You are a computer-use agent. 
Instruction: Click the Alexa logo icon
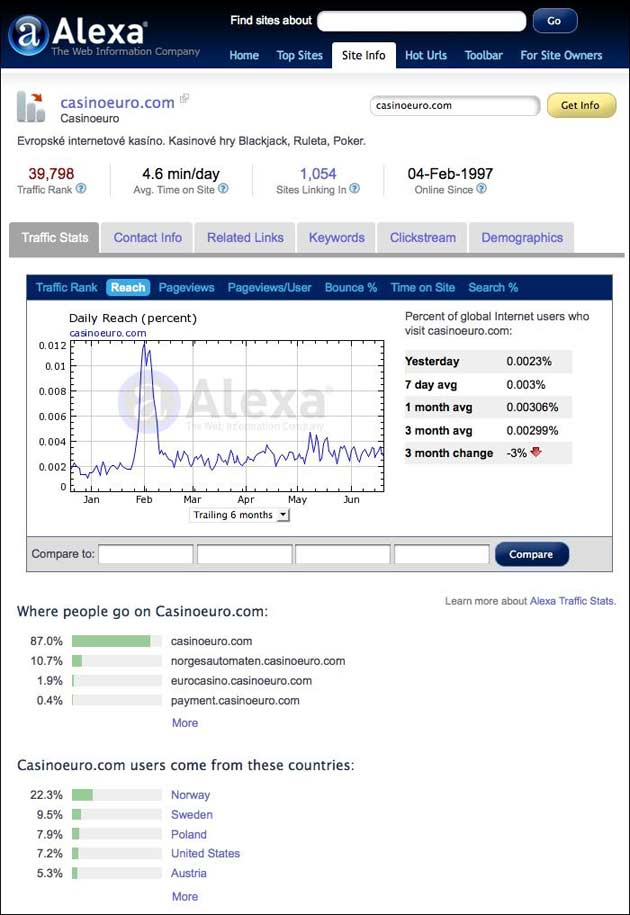28,36
